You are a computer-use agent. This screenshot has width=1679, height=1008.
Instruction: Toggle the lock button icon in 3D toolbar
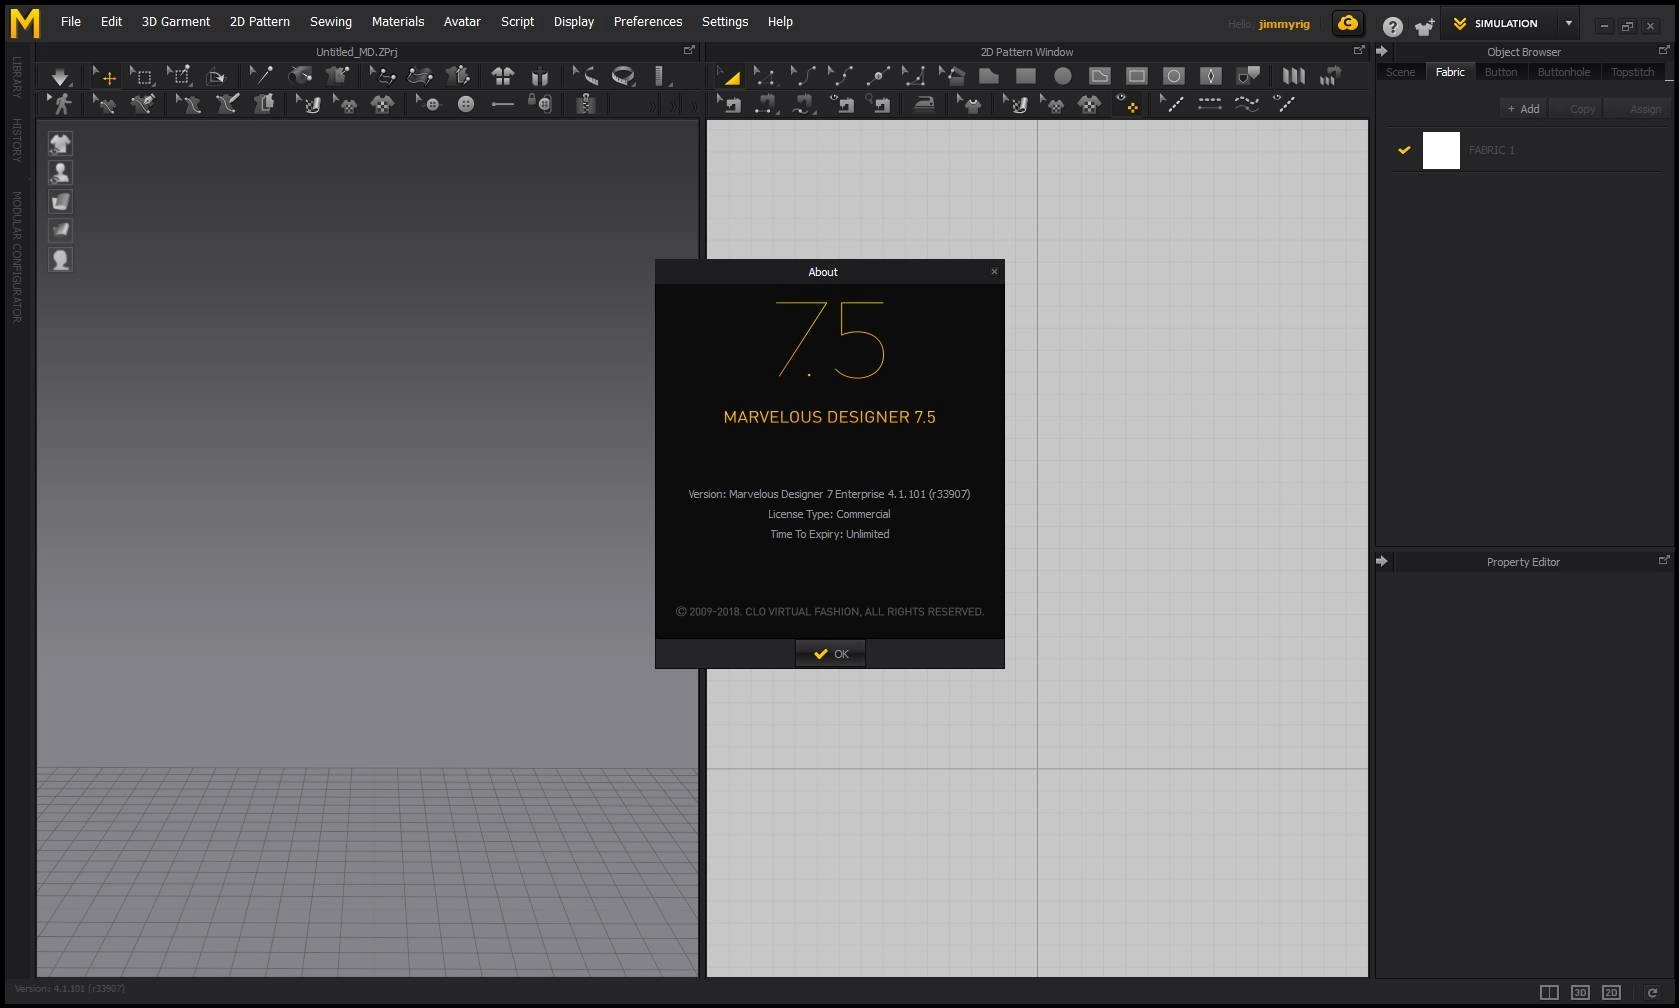click(x=540, y=103)
